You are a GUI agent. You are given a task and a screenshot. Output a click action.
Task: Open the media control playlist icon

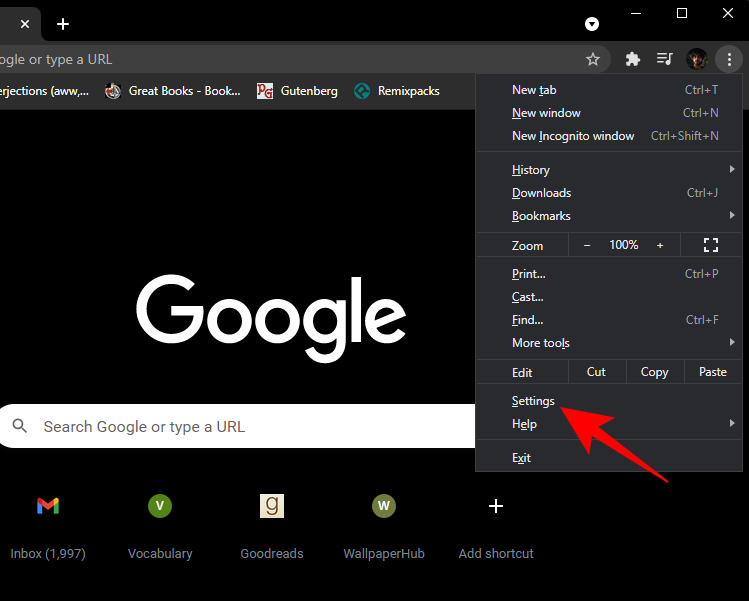(664, 59)
